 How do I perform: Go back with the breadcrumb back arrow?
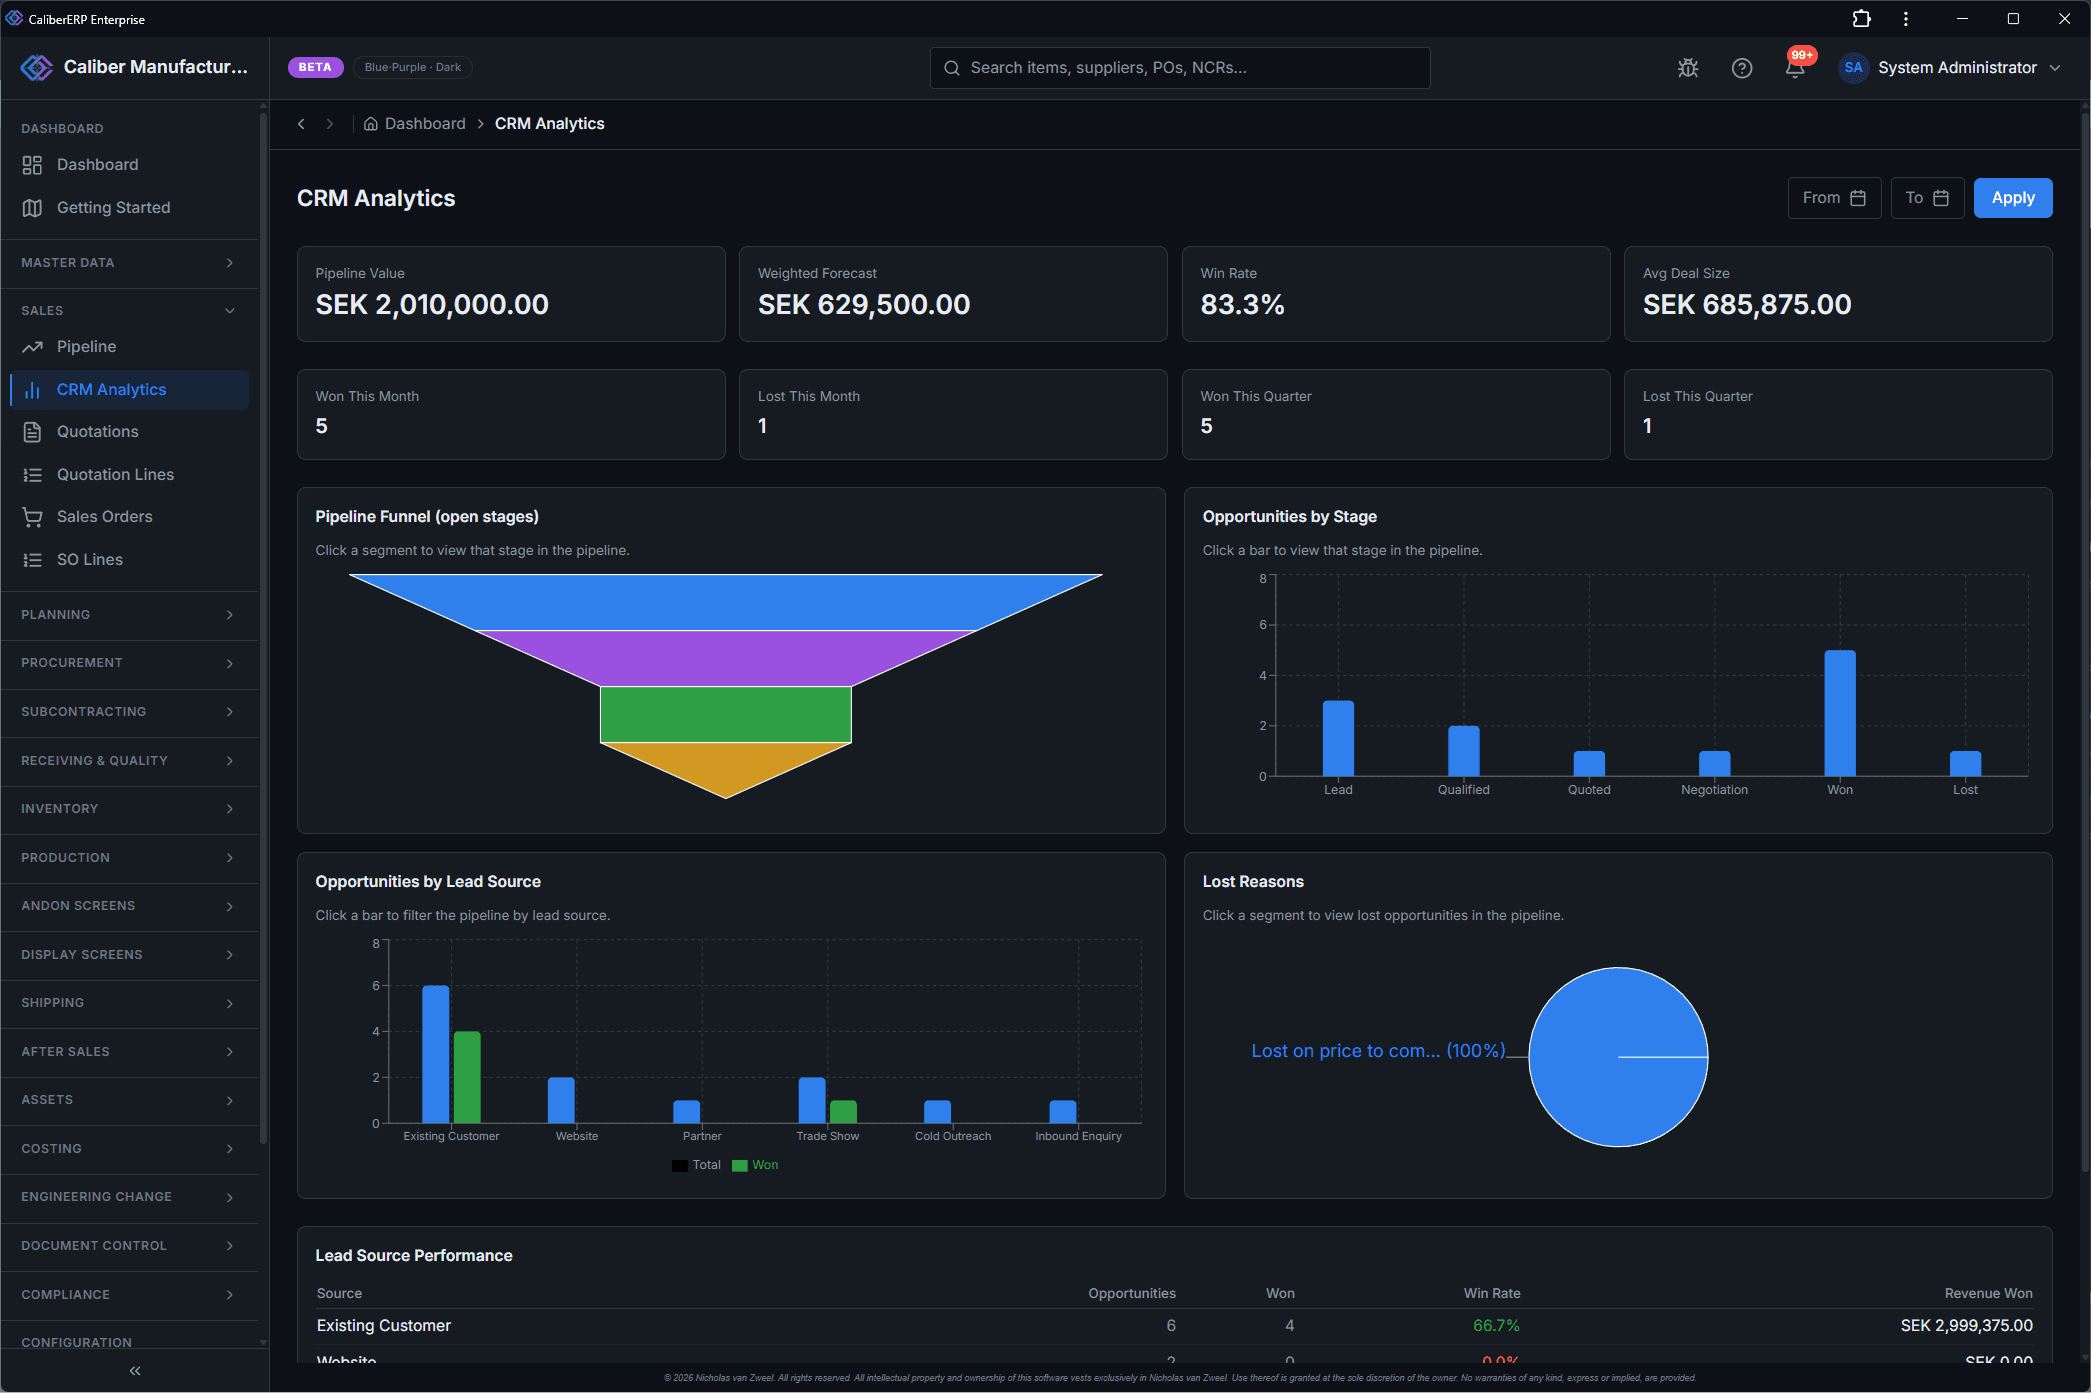(301, 124)
